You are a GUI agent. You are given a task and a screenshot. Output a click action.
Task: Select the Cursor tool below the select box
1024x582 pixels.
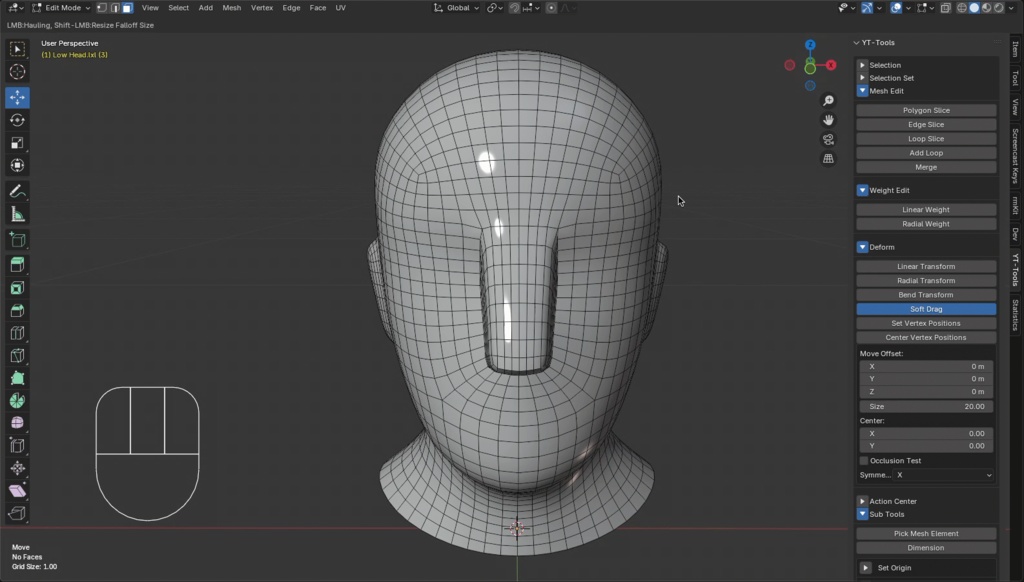point(17,71)
